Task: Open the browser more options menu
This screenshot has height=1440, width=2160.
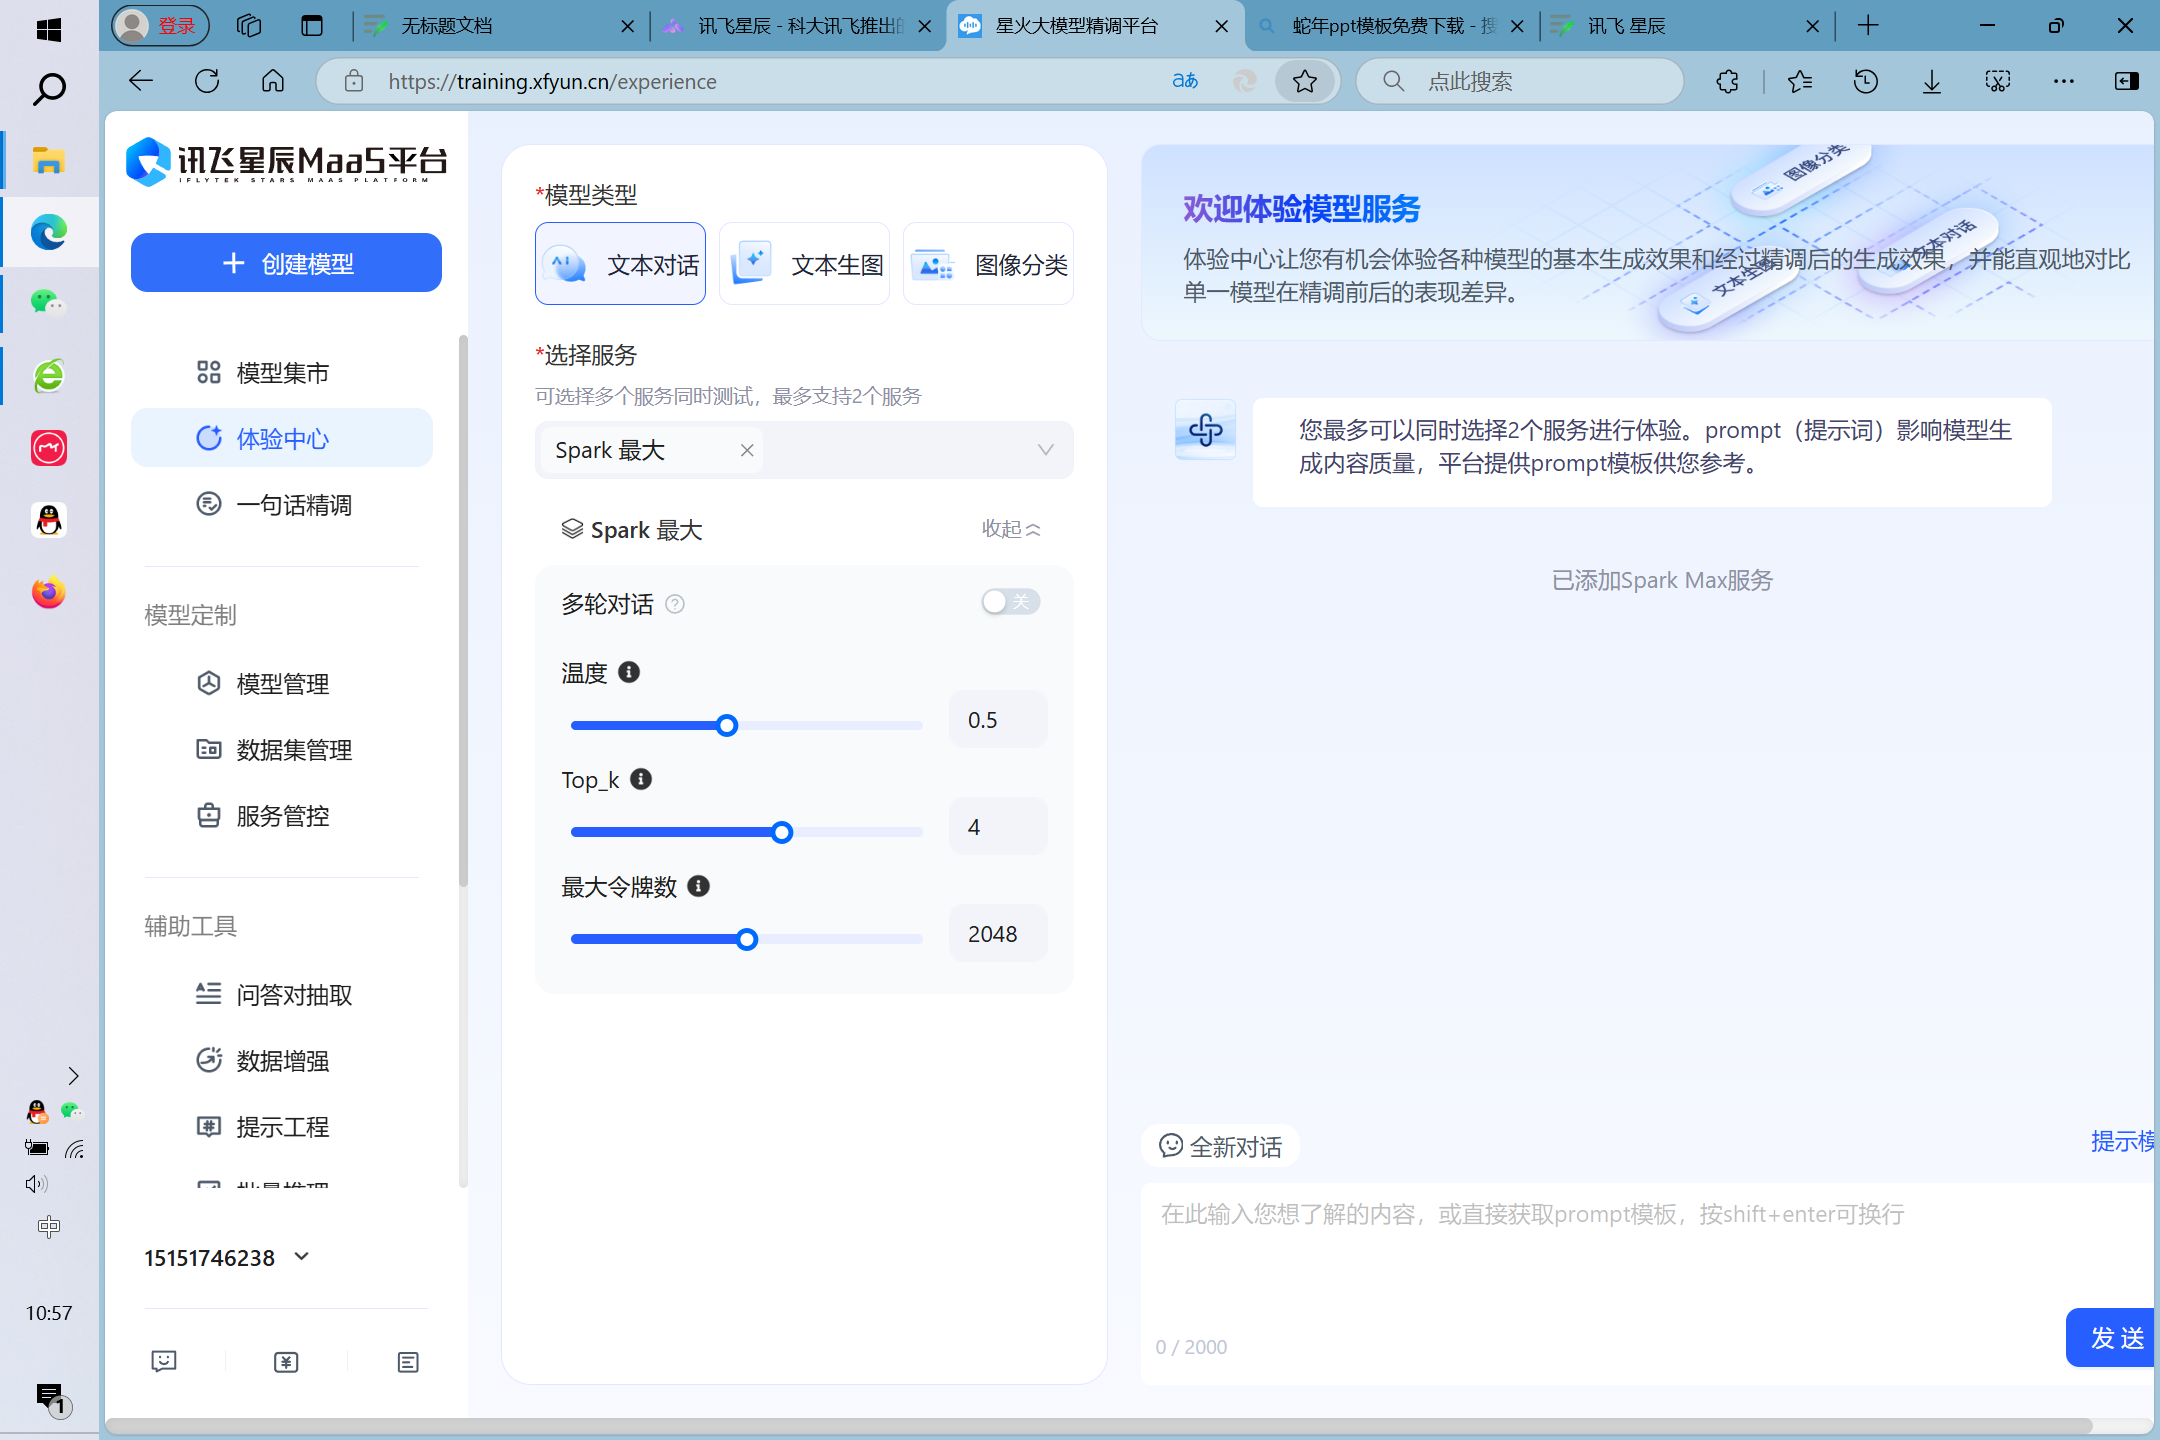Action: point(2063,81)
